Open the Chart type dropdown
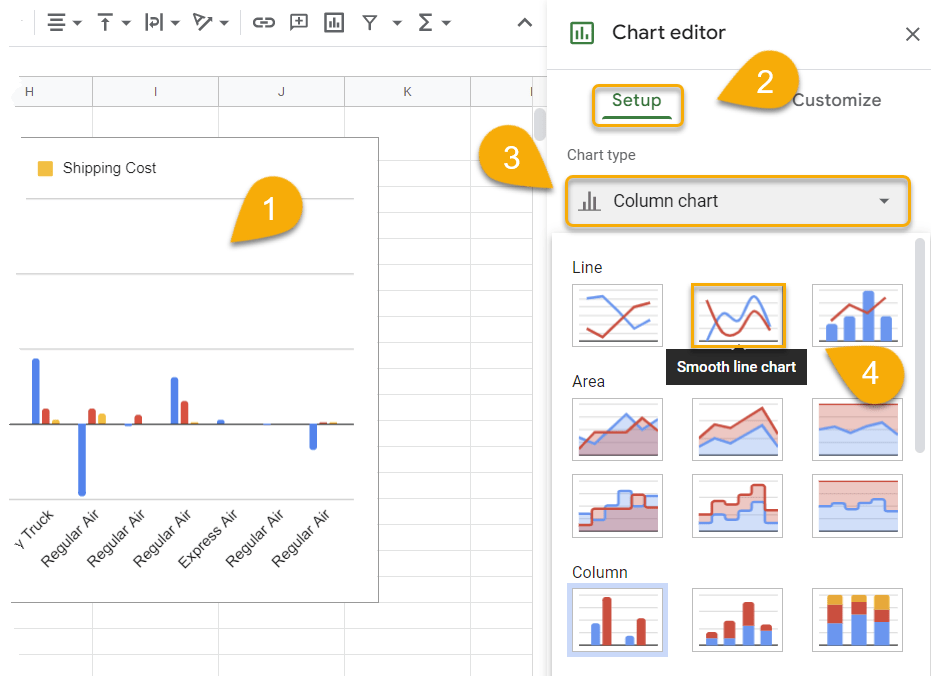Viewport: 931px width, 676px height. (737, 201)
